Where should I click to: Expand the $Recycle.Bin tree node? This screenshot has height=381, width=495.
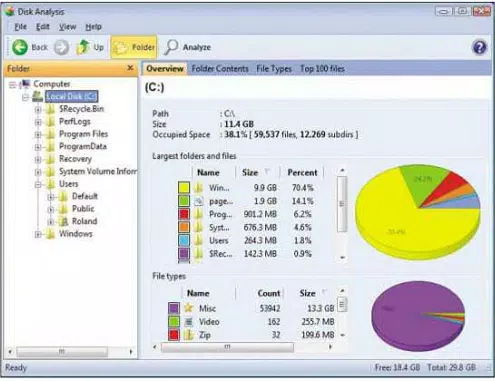coord(38,110)
